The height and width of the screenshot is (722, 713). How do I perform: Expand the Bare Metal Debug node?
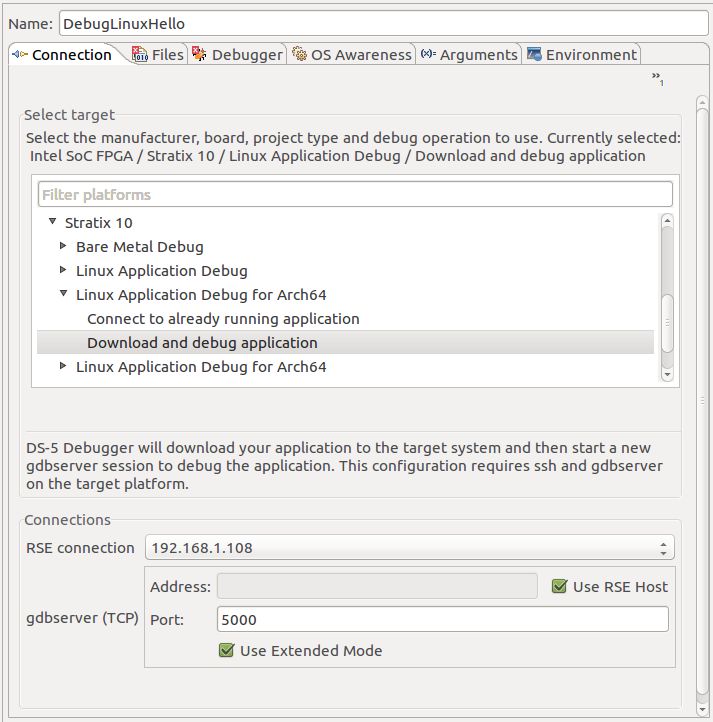point(63,245)
